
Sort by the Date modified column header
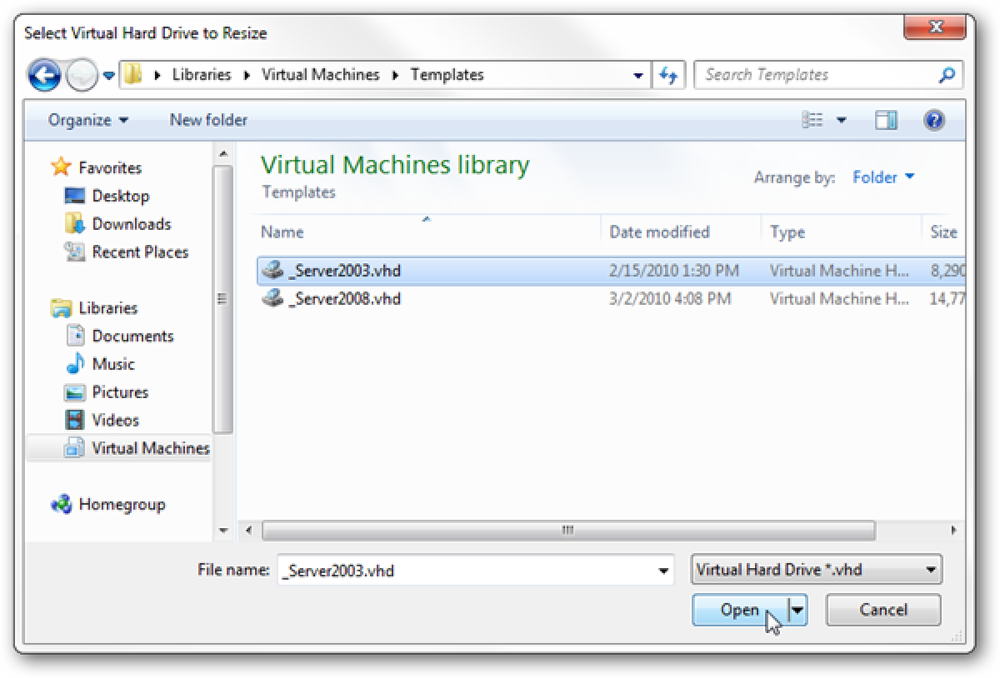(x=659, y=232)
